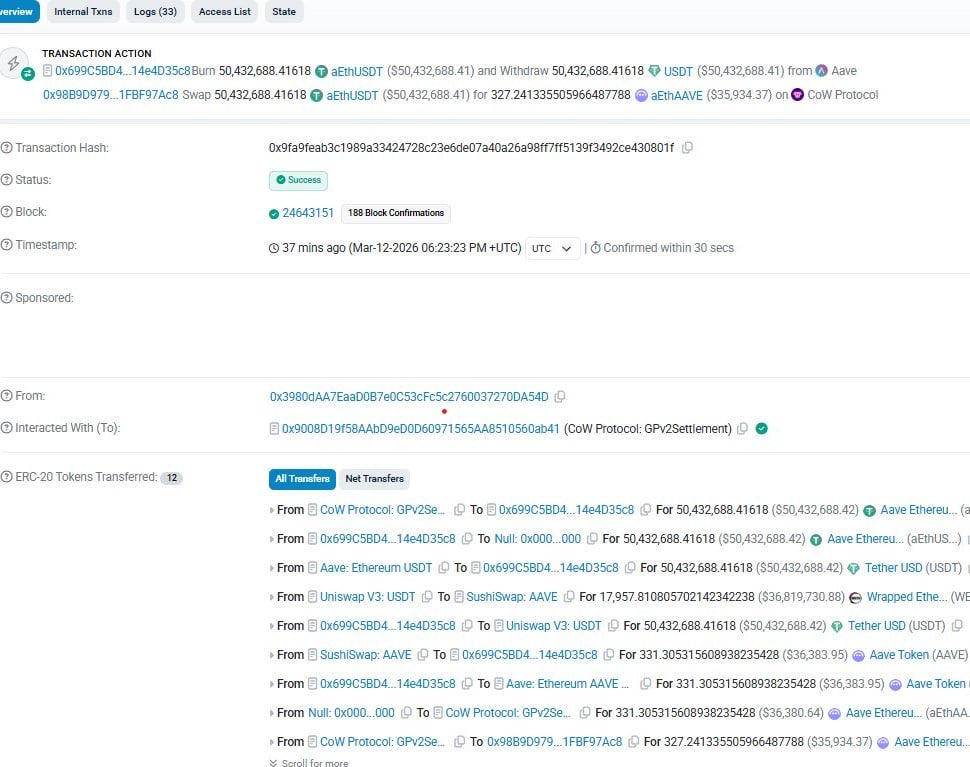Screen dimensions: 970x767
Task: Copy the From address 0x3980dAA7...
Action: (560, 396)
